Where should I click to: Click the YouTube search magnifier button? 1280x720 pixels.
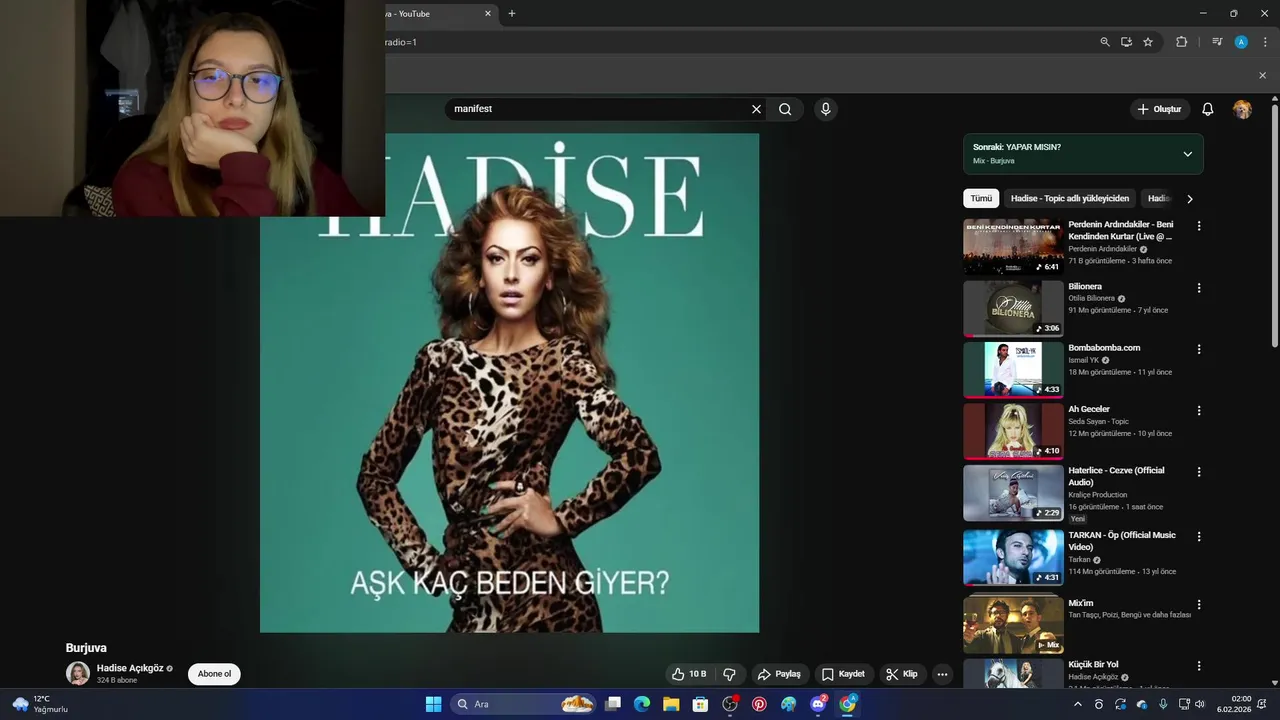pos(785,109)
